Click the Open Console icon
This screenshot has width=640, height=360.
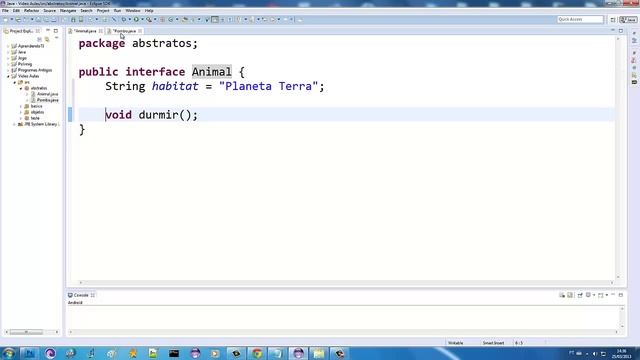point(600,295)
